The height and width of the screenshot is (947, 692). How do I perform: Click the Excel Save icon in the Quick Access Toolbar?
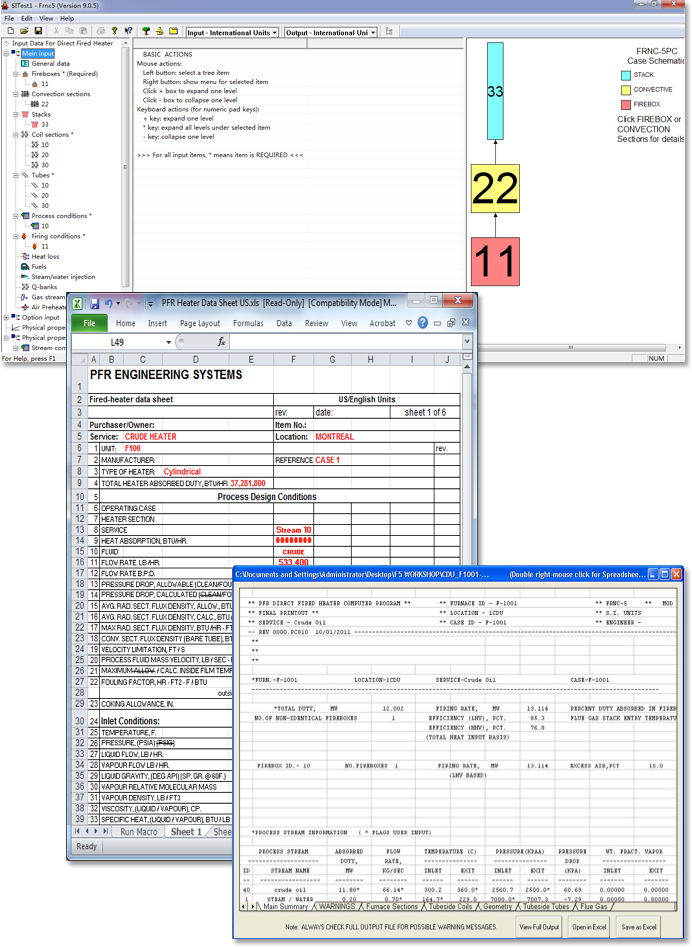coord(94,304)
